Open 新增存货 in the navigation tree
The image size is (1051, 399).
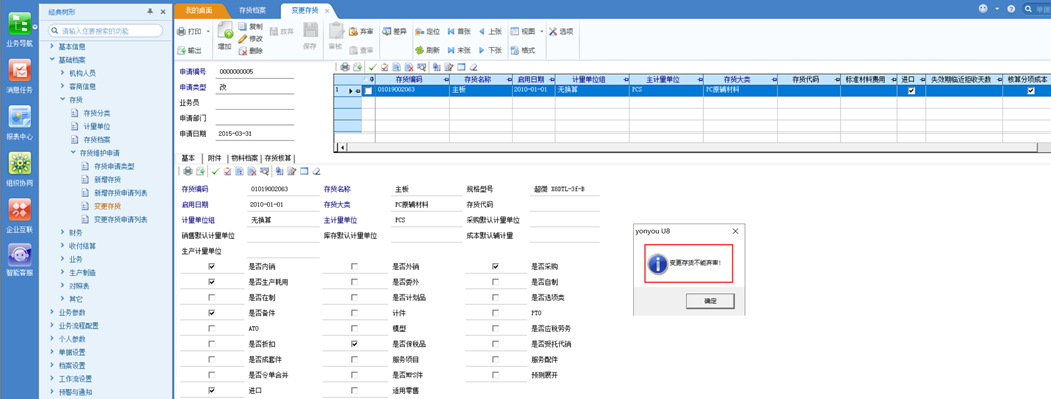pyautogui.click(x=107, y=180)
